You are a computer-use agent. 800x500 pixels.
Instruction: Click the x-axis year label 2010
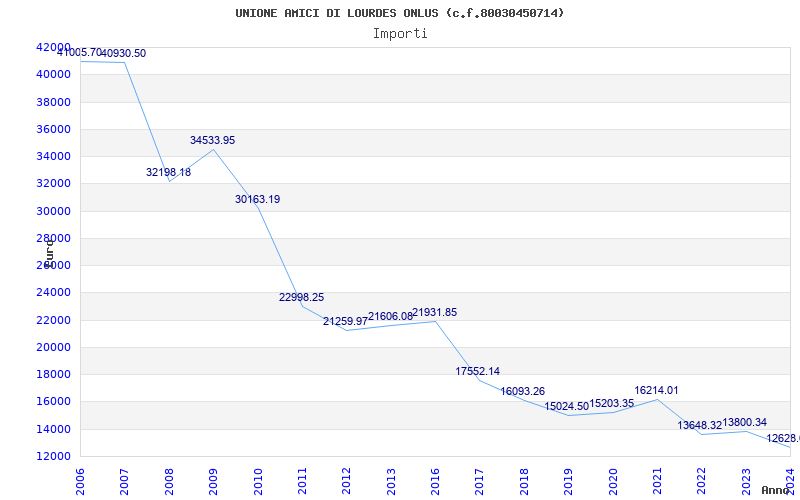pos(258,482)
